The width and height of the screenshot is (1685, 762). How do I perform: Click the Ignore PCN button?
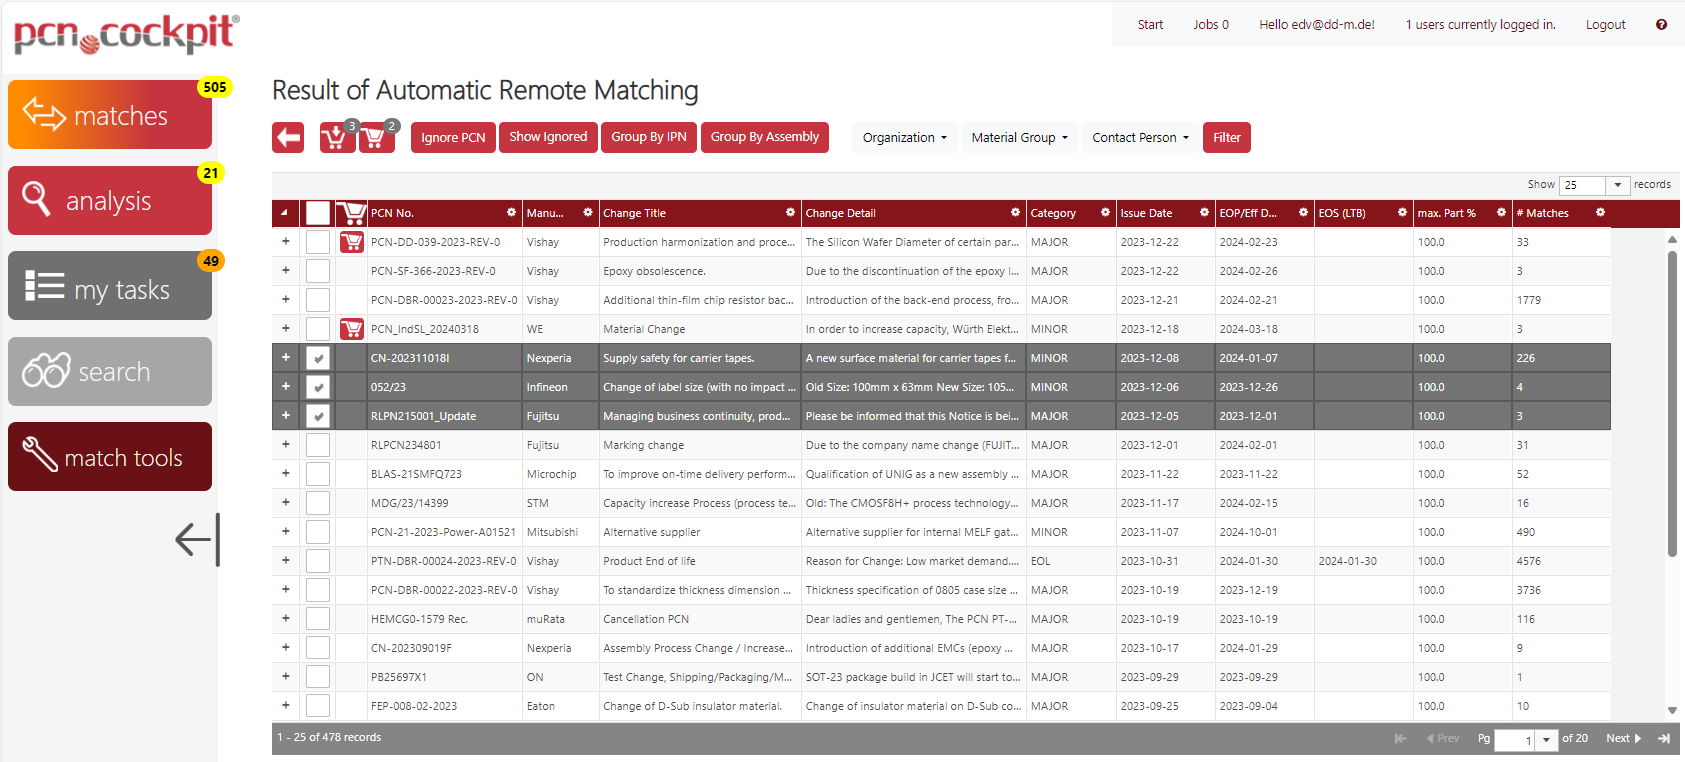coord(453,138)
